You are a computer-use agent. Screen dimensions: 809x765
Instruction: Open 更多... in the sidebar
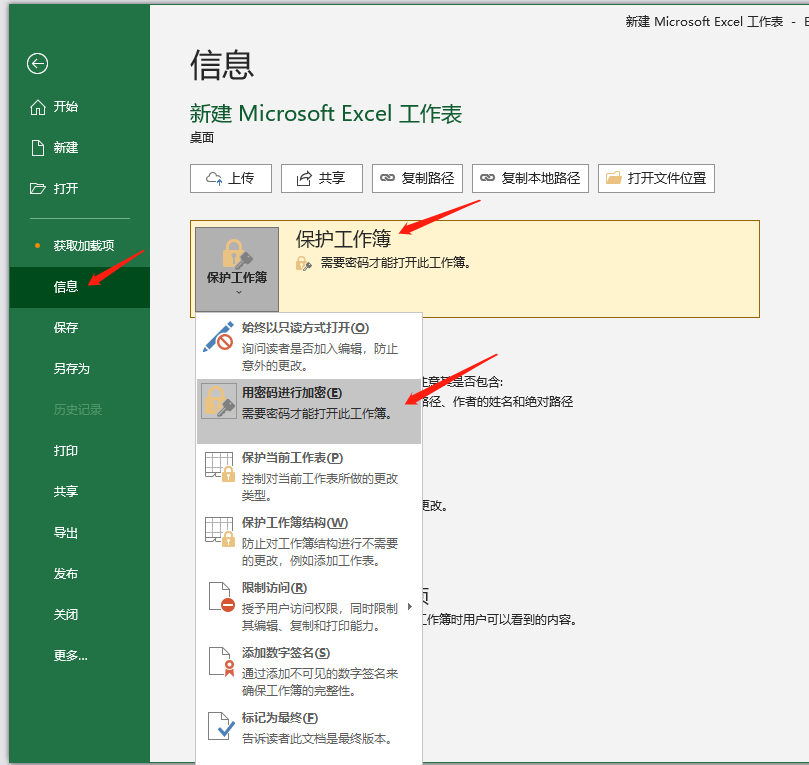coord(79,656)
